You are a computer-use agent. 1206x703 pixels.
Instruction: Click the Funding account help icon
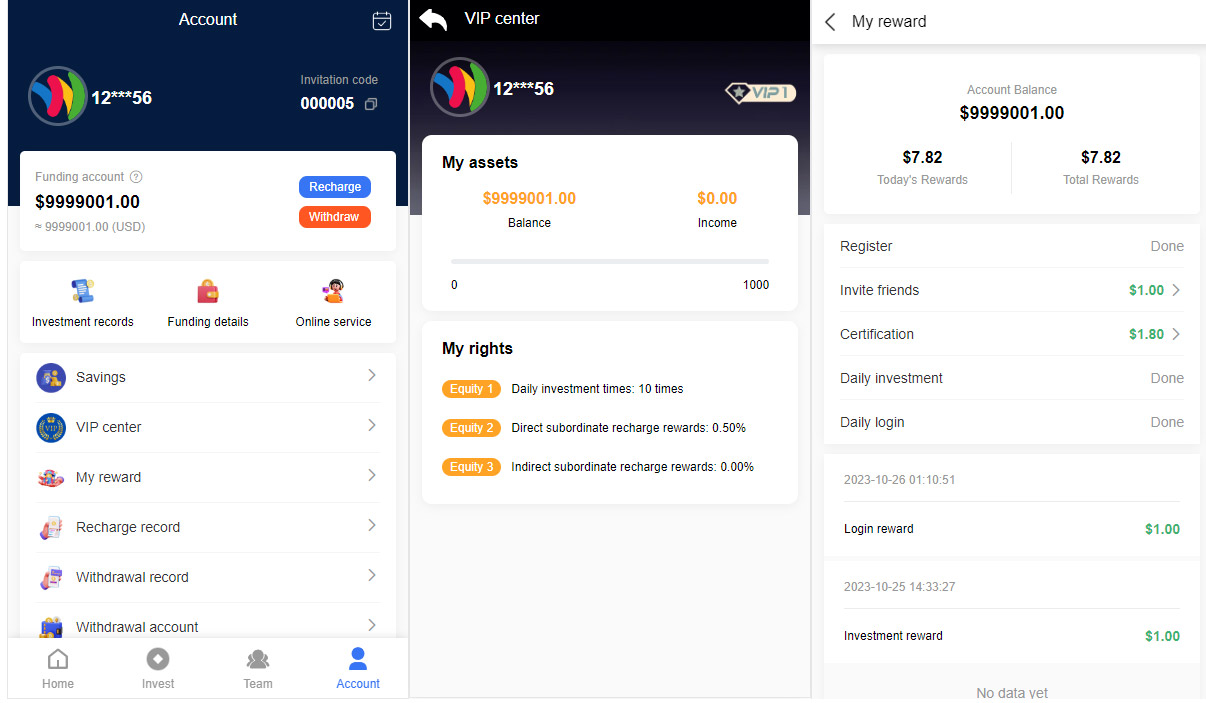click(x=136, y=177)
